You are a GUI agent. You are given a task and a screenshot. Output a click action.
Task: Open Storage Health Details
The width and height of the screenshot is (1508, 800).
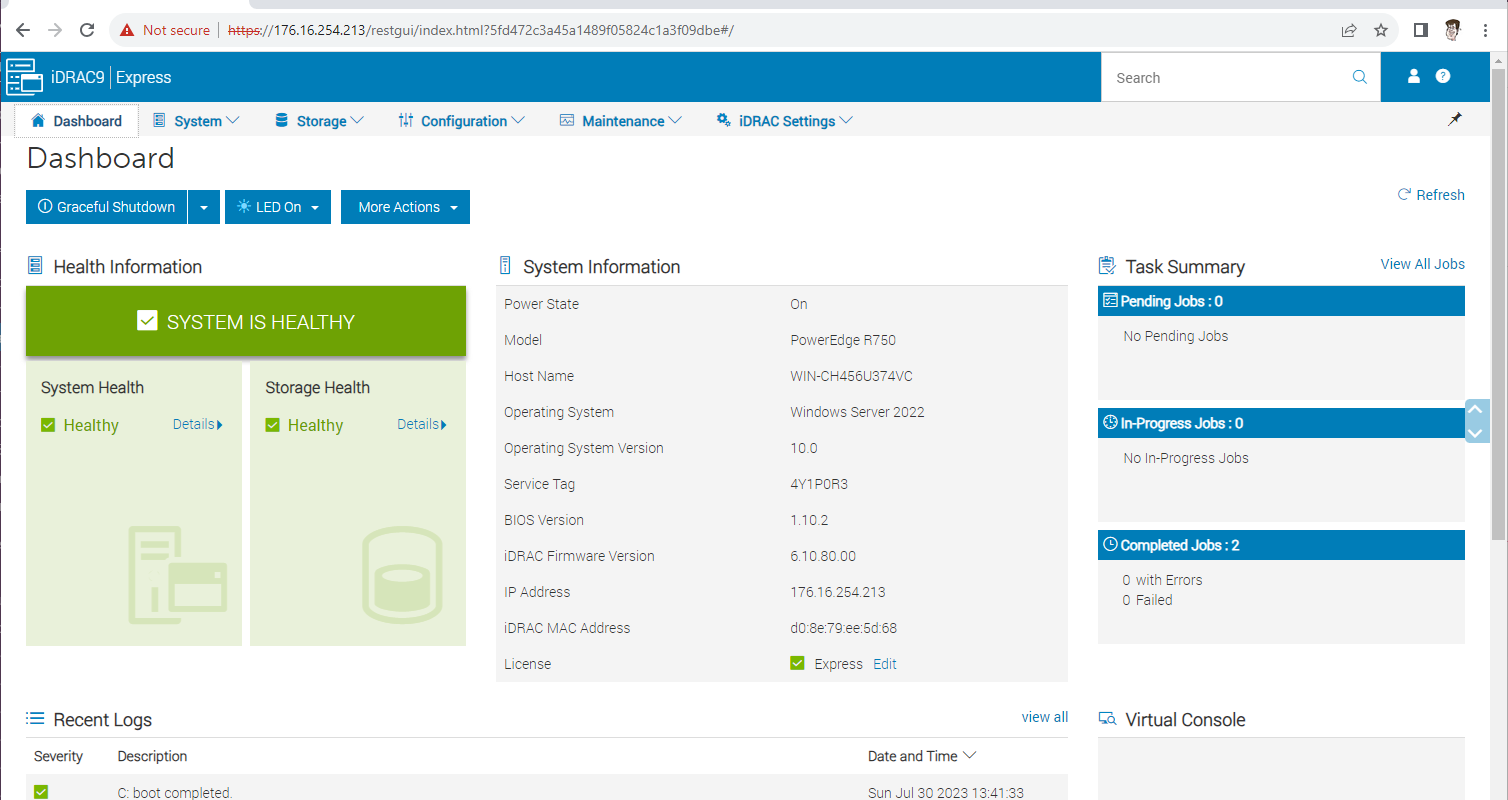click(421, 424)
